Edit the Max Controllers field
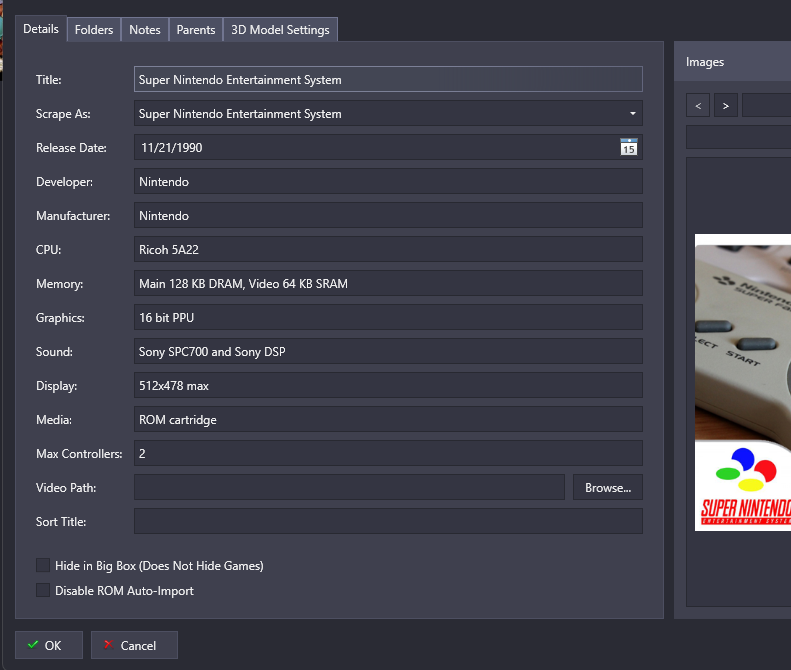Viewport: 791px width, 670px height. coord(388,454)
